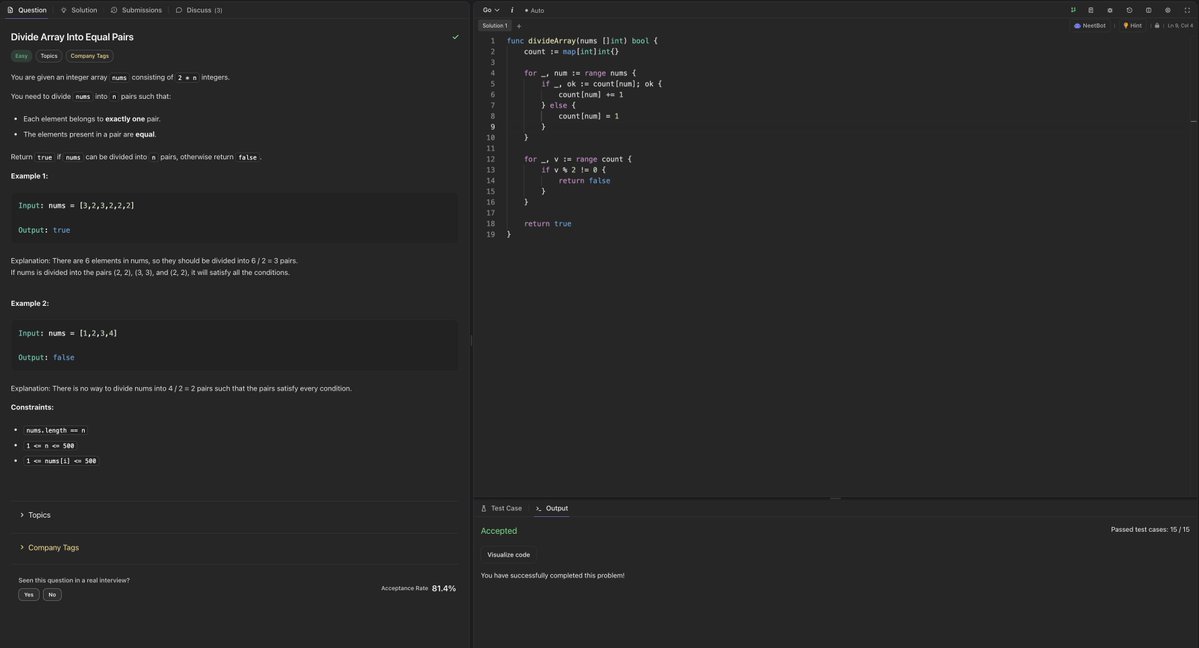This screenshot has height=648, width=1199.
Task: Open the NeetBot assistant
Action: pos(1090,25)
